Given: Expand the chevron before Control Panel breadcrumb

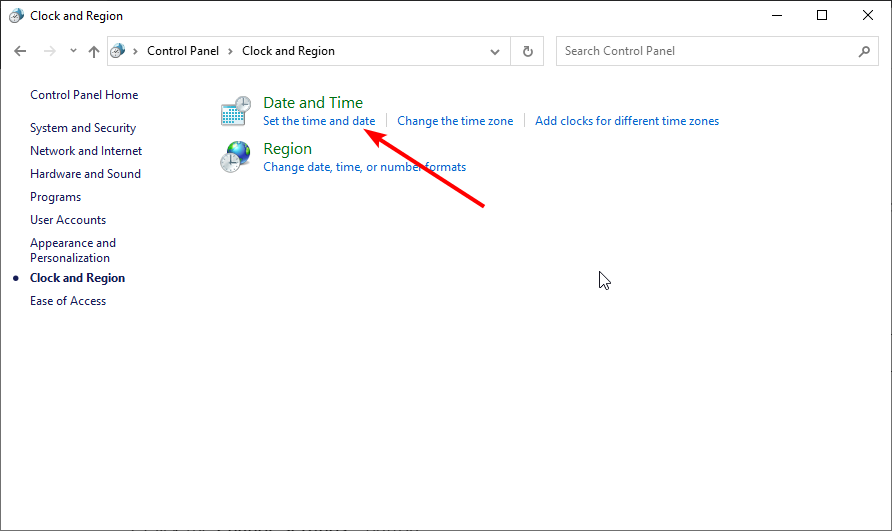Looking at the screenshot, I should coord(135,51).
